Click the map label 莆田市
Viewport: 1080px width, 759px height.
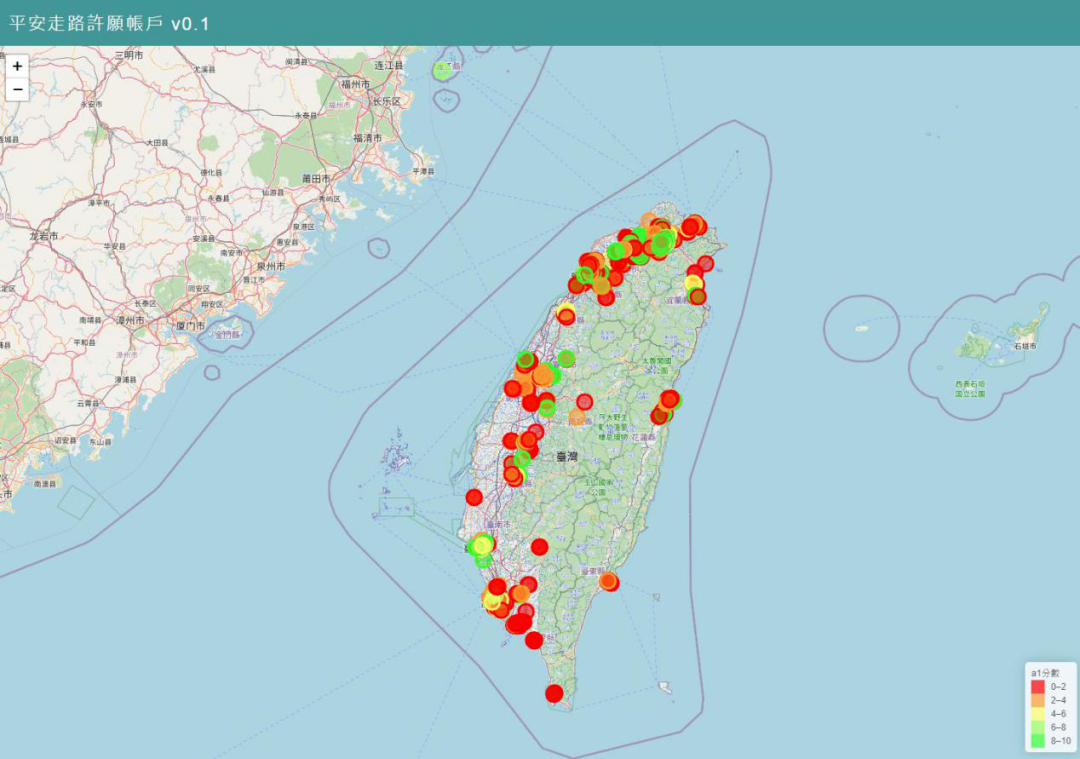315,178
